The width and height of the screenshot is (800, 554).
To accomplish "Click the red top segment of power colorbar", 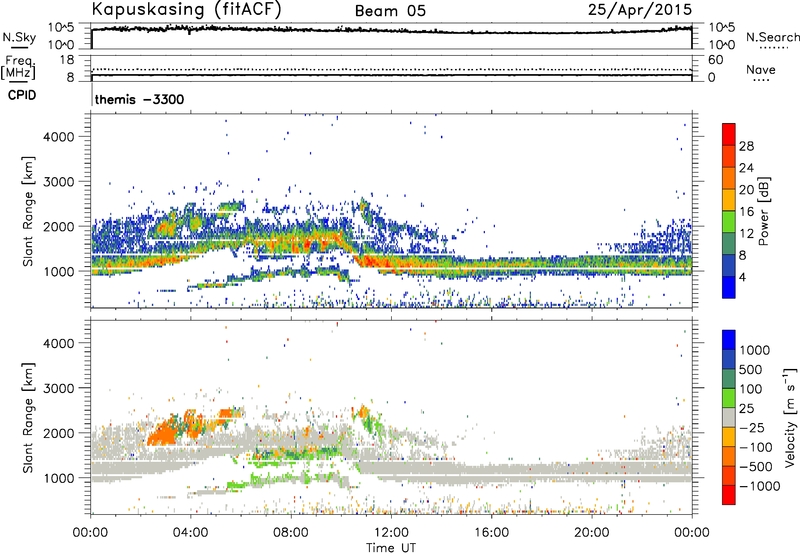I will click(x=729, y=135).
